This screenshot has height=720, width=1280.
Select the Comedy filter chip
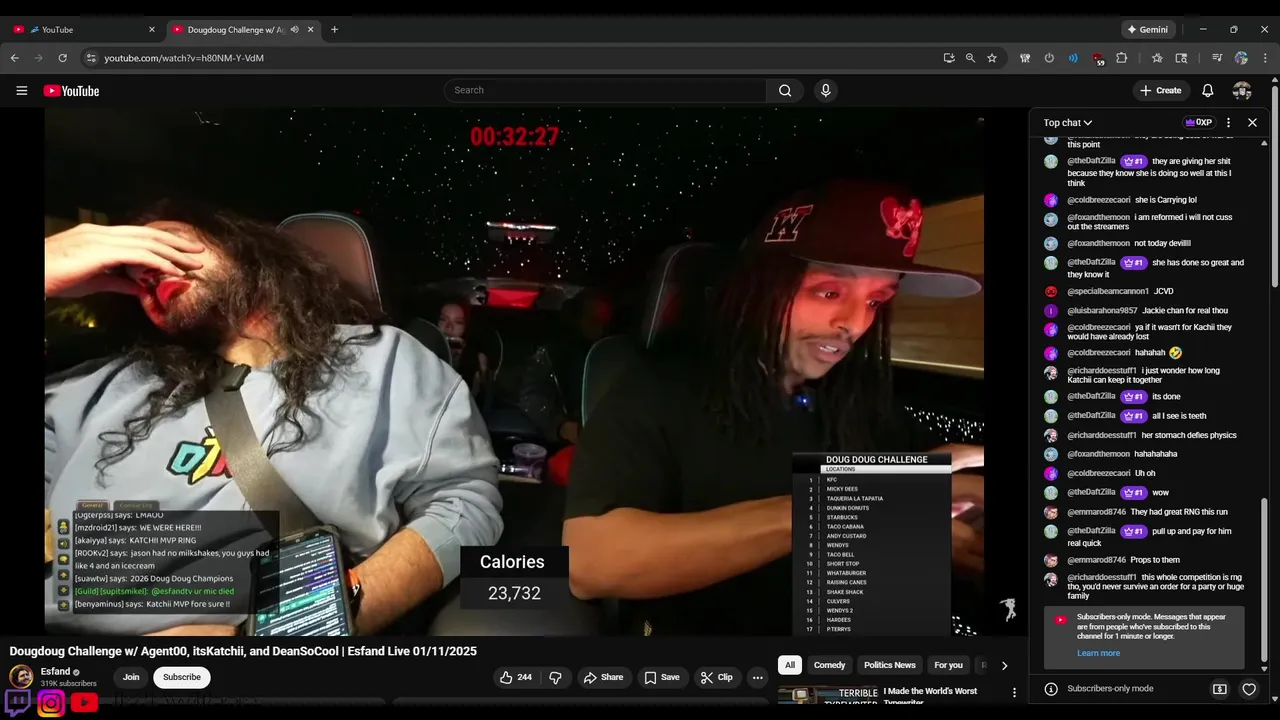[x=829, y=665]
